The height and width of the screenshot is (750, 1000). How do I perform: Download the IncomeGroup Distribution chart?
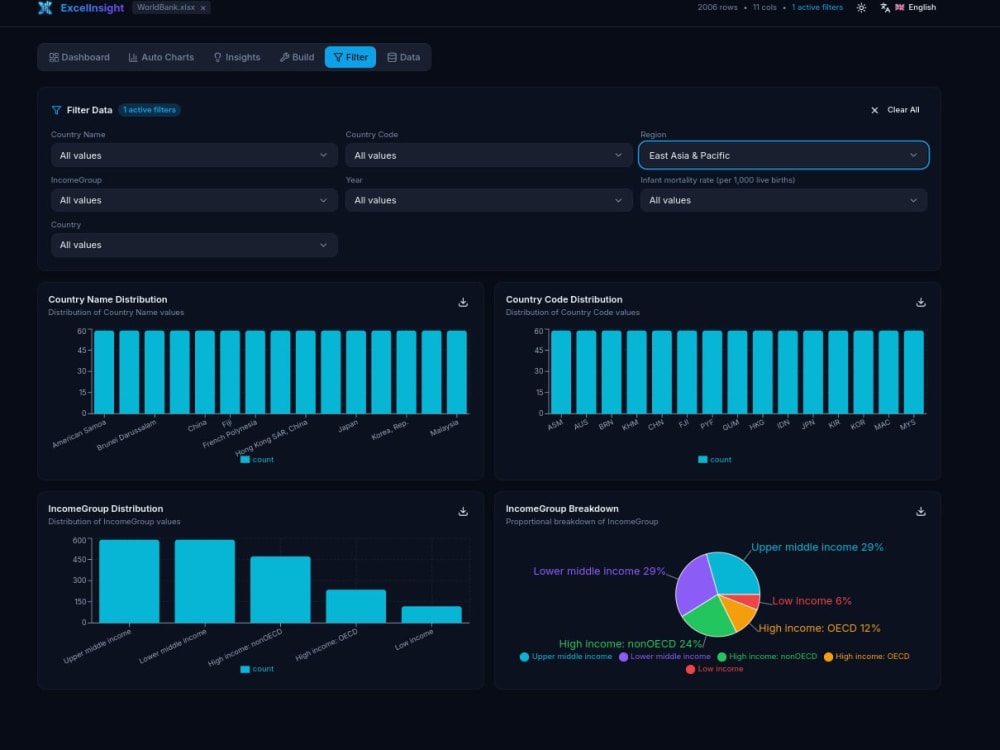point(463,511)
